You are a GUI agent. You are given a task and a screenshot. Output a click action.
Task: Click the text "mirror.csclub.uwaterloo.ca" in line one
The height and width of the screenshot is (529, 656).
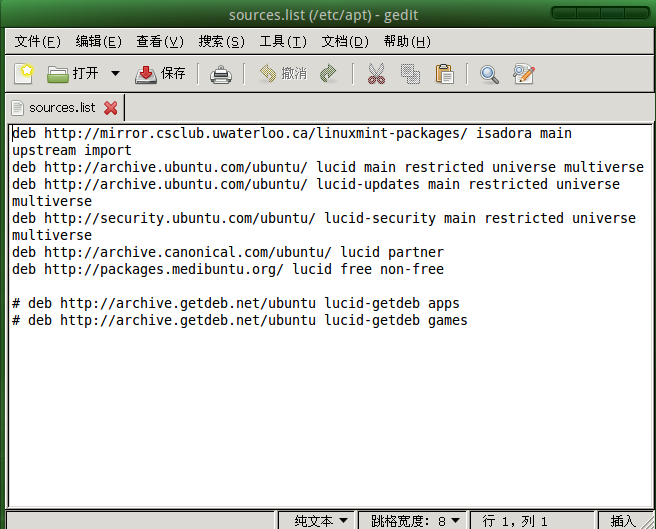[204, 133]
